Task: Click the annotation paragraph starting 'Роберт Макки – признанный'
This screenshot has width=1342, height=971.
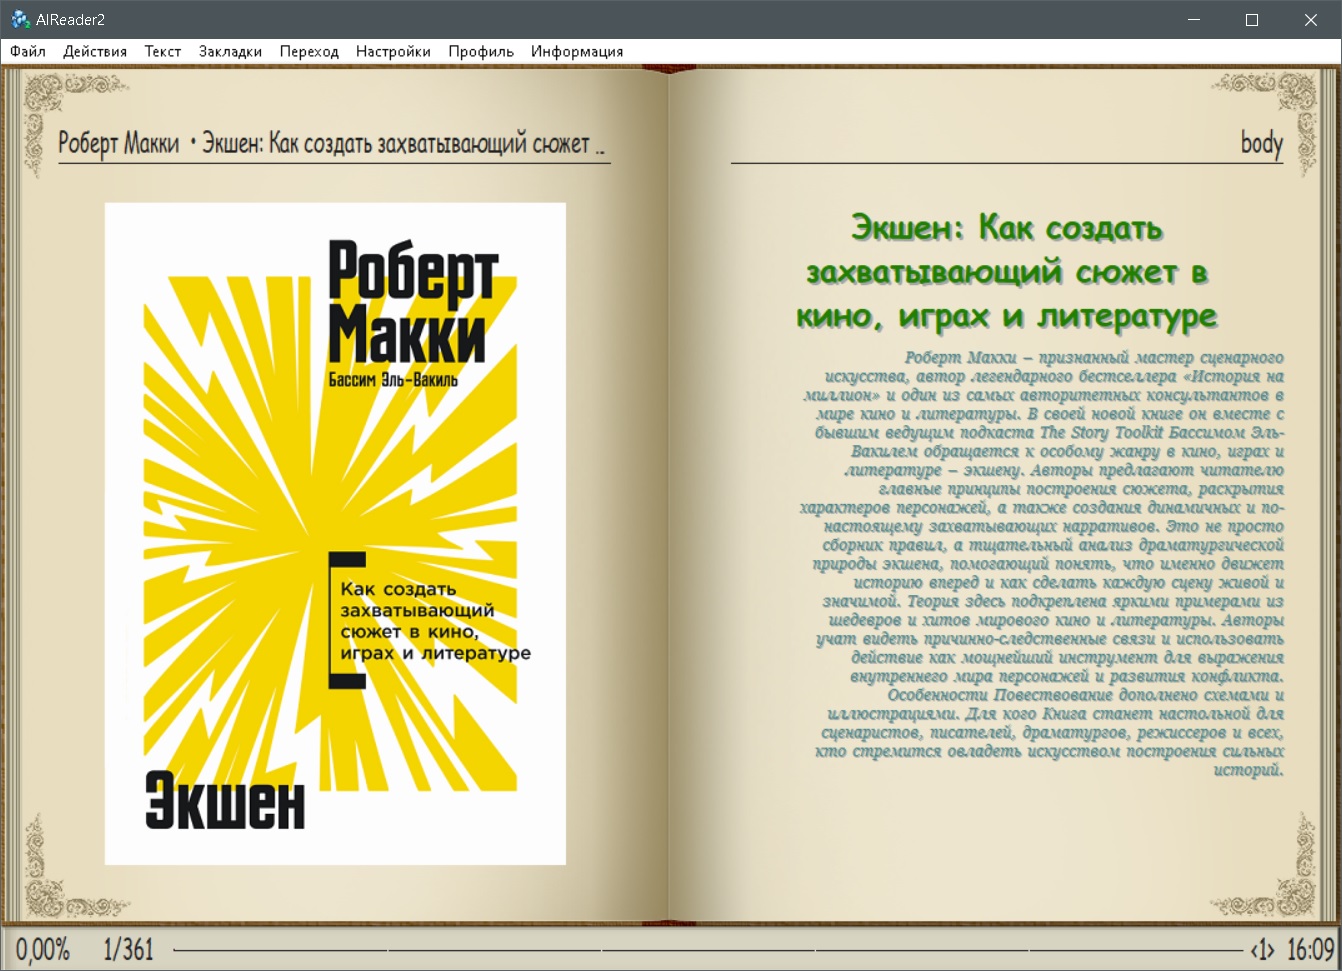Action: click(1041, 564)
